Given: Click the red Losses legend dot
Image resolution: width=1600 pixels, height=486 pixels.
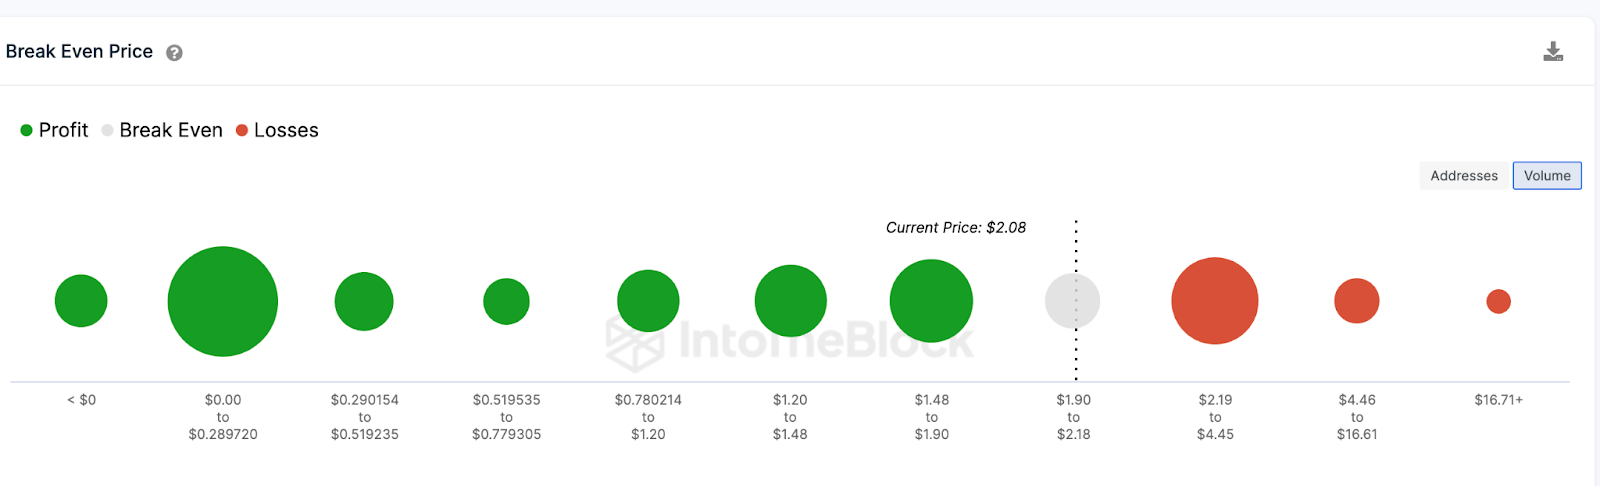Looking at the screenshot, I should click(x=242, y=130).
